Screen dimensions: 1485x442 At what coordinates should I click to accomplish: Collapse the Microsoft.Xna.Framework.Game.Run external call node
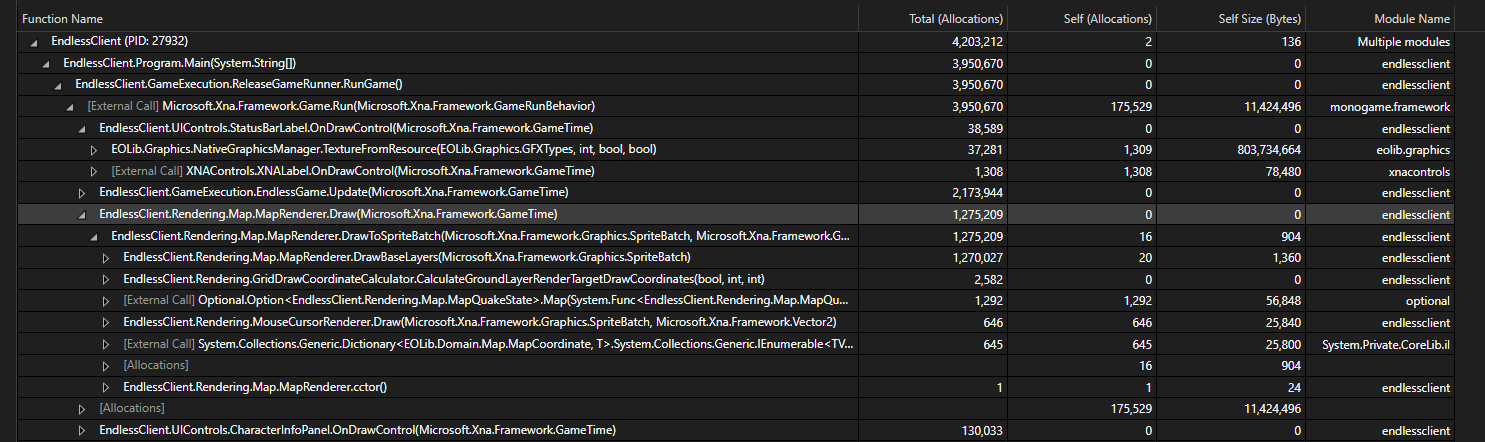point(70,106)
